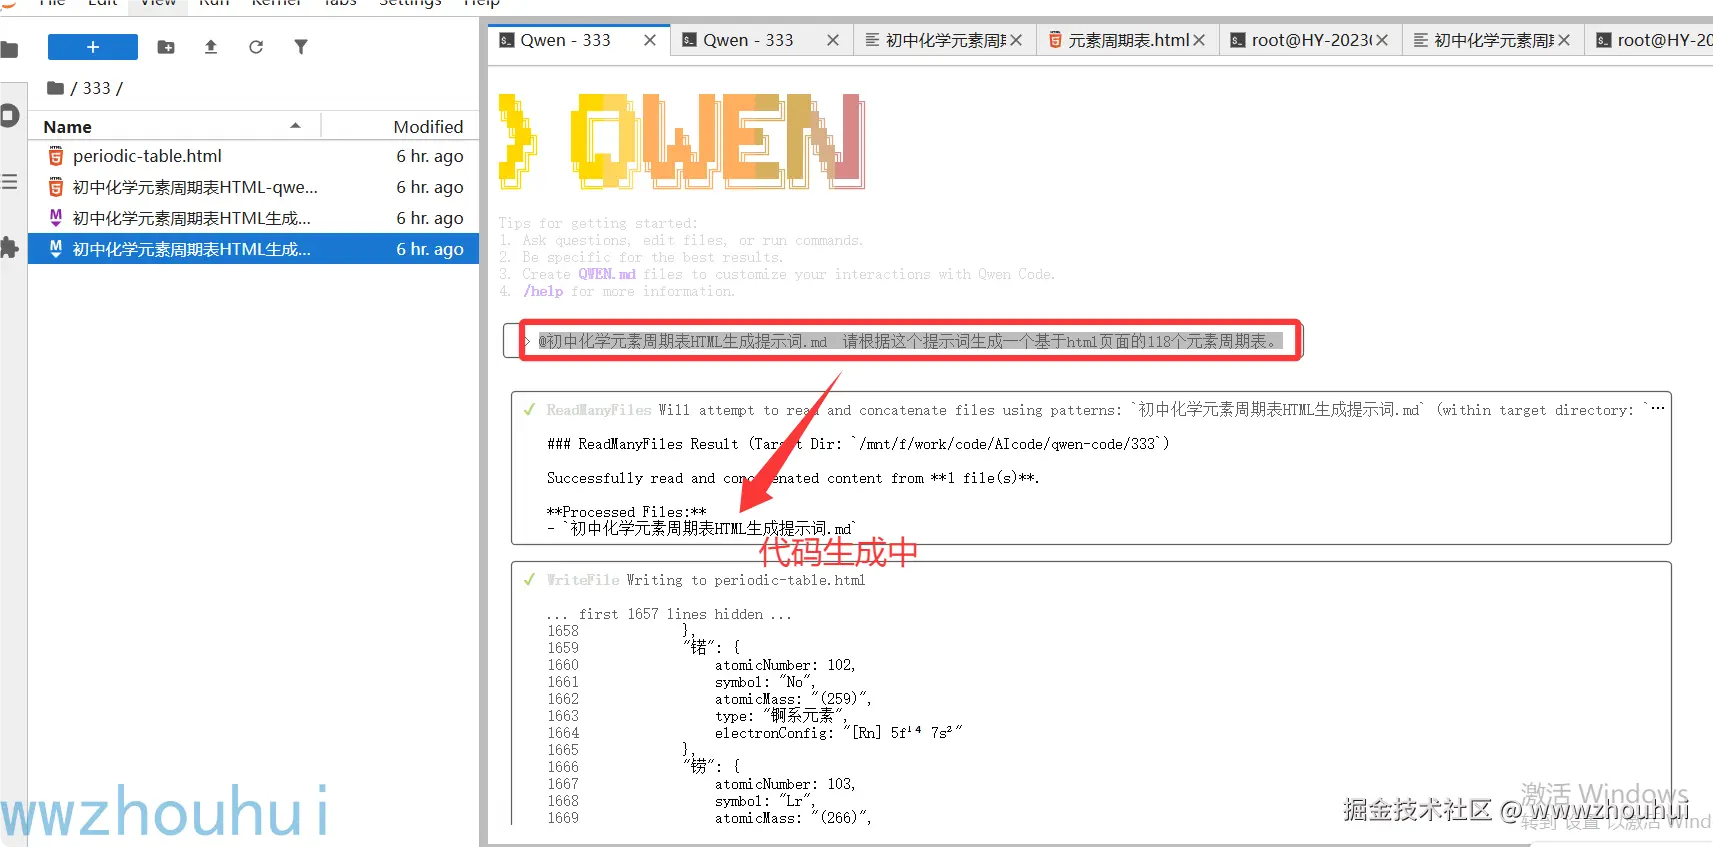Create a new folder via toolbar icon
Viewport: 1713px width, 847px height.
[166, 47]
